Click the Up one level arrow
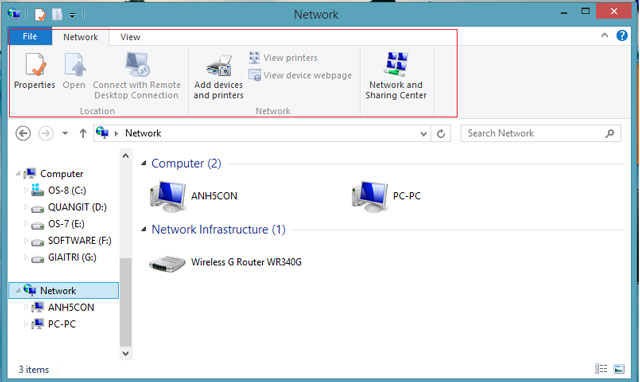 click(x=83, y=133)
